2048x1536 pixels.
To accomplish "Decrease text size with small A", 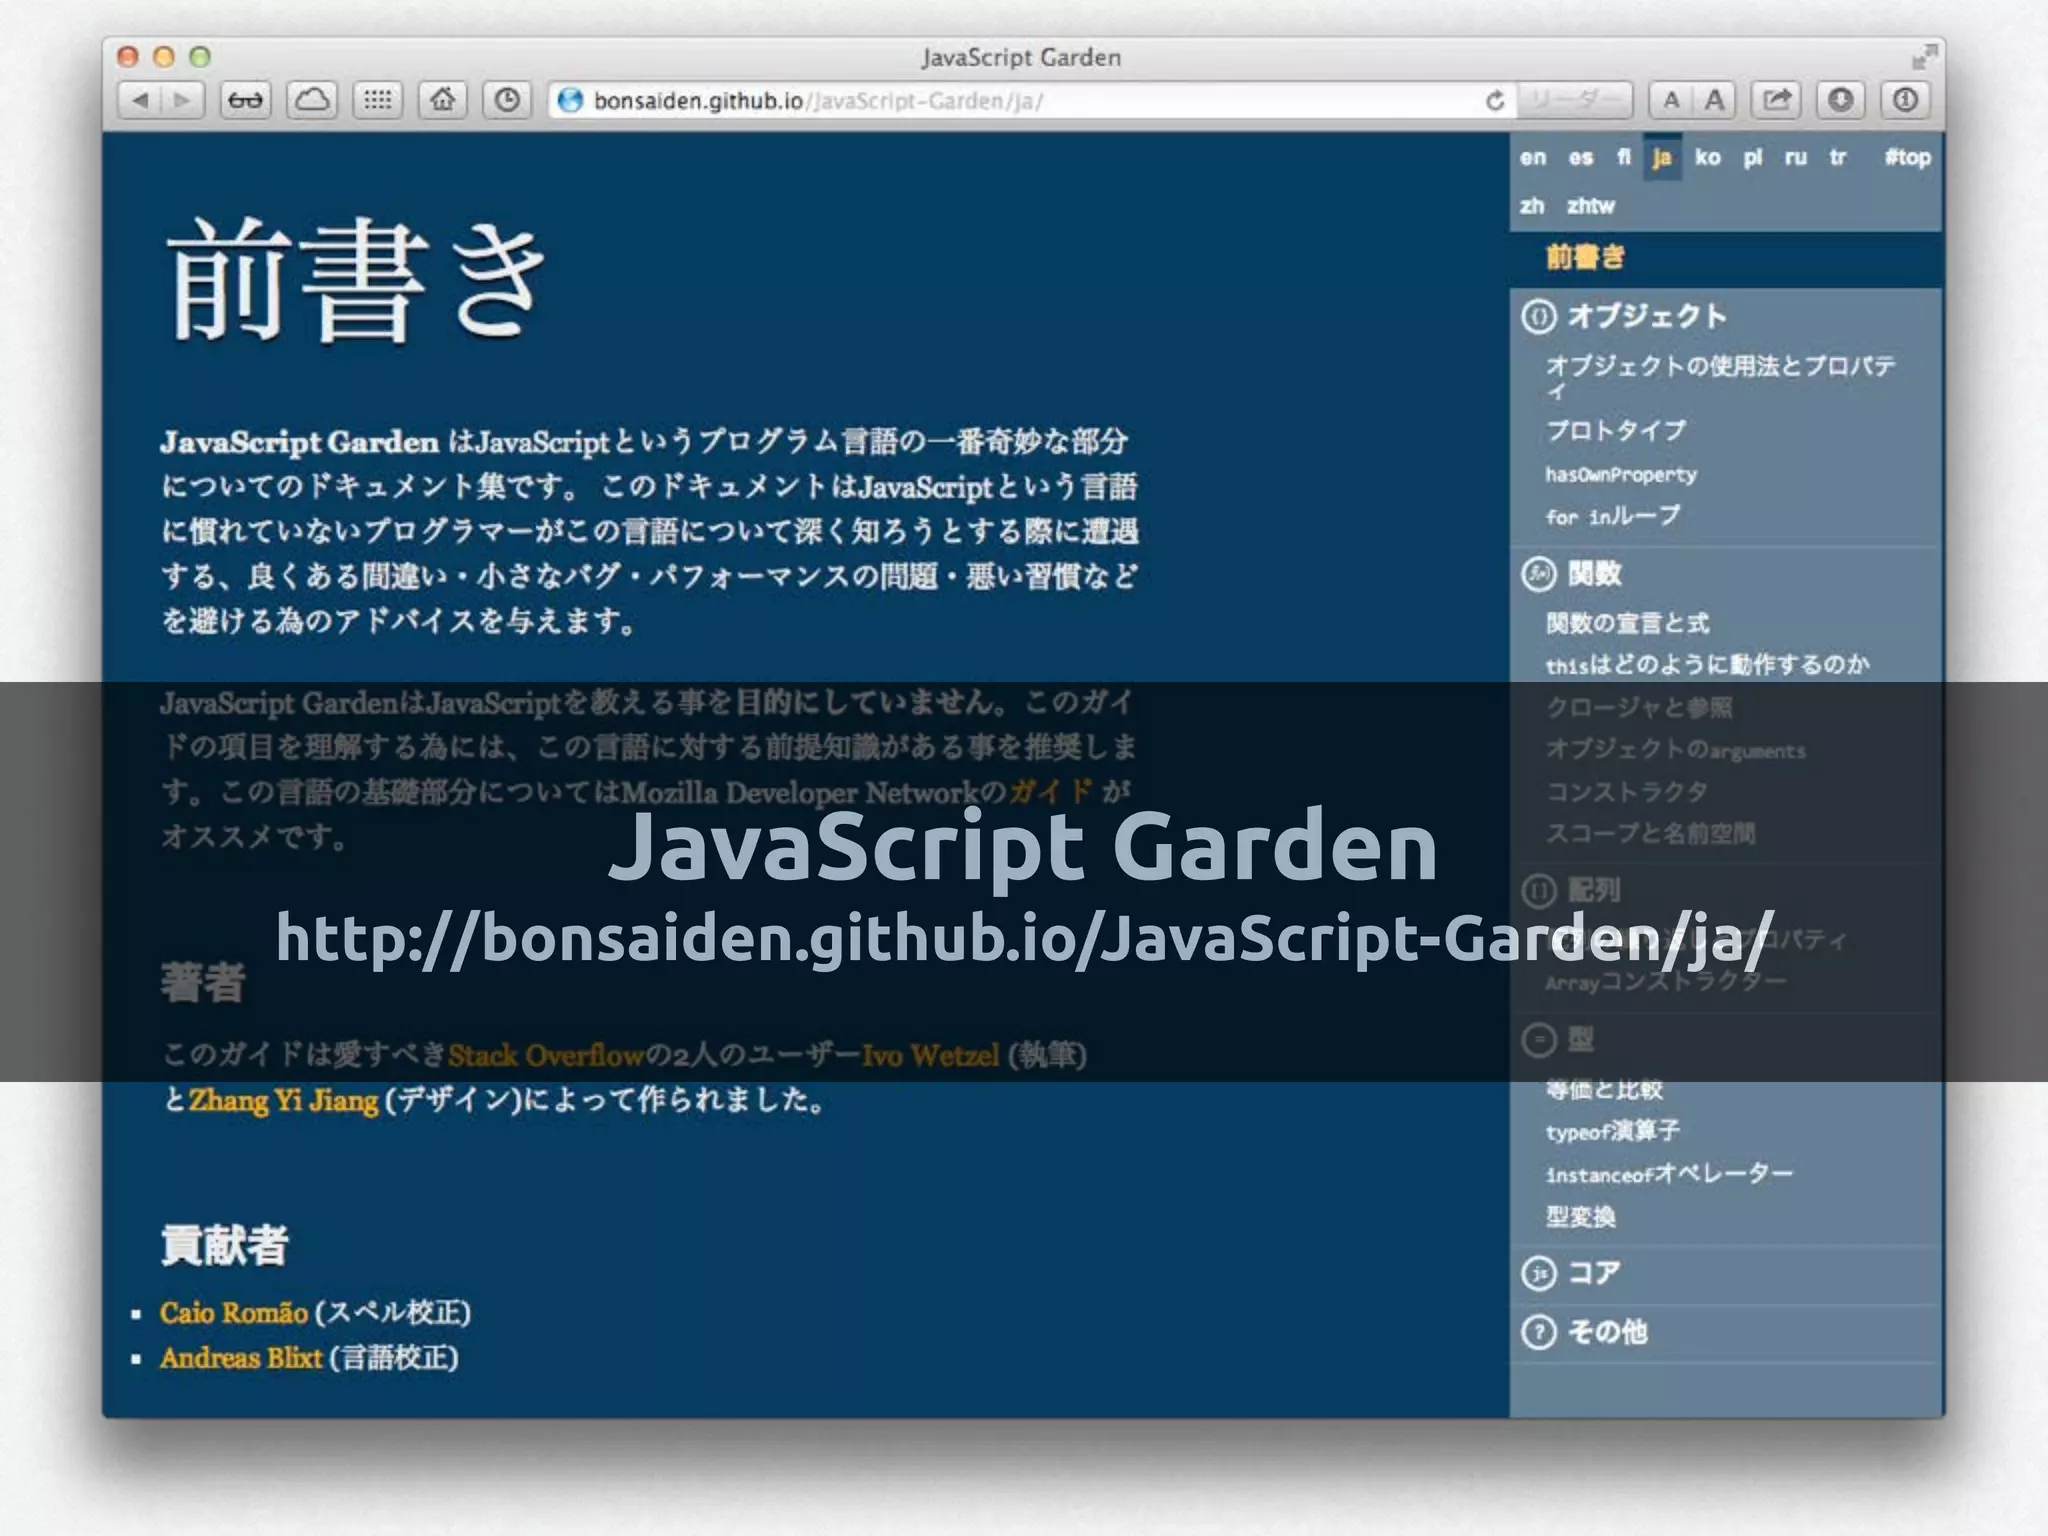I will point(1670,100).
